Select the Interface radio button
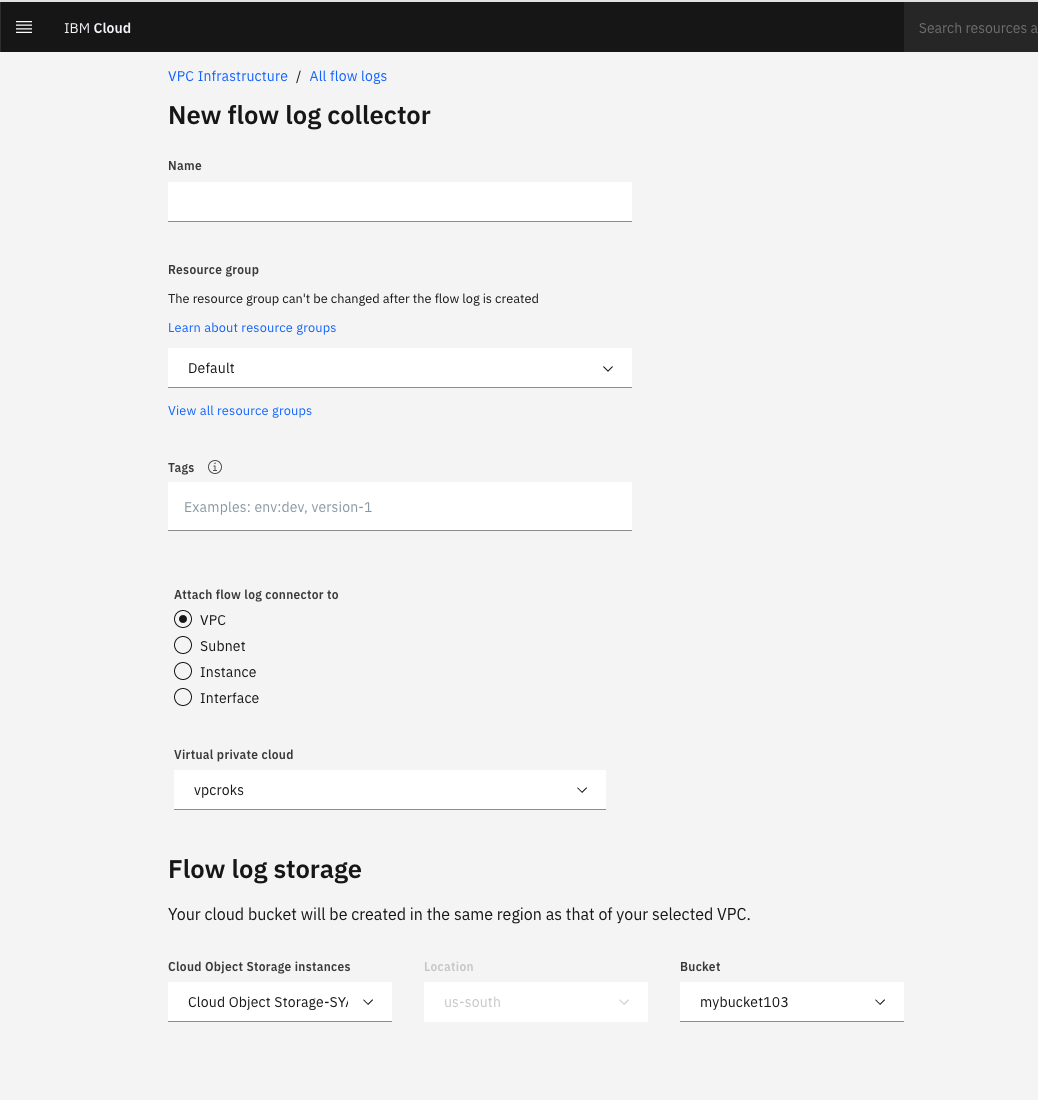Screen dimensions: 1038x1100 [183, 698]
